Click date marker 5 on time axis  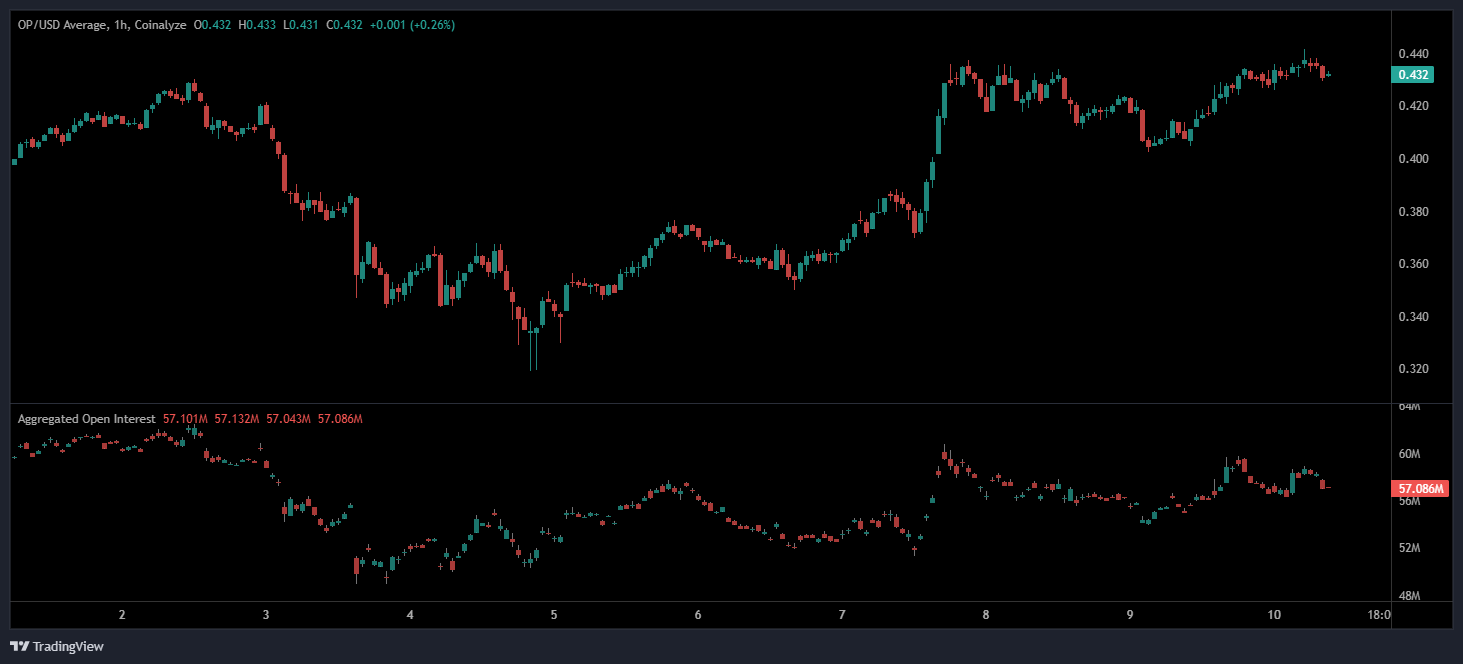554,615
